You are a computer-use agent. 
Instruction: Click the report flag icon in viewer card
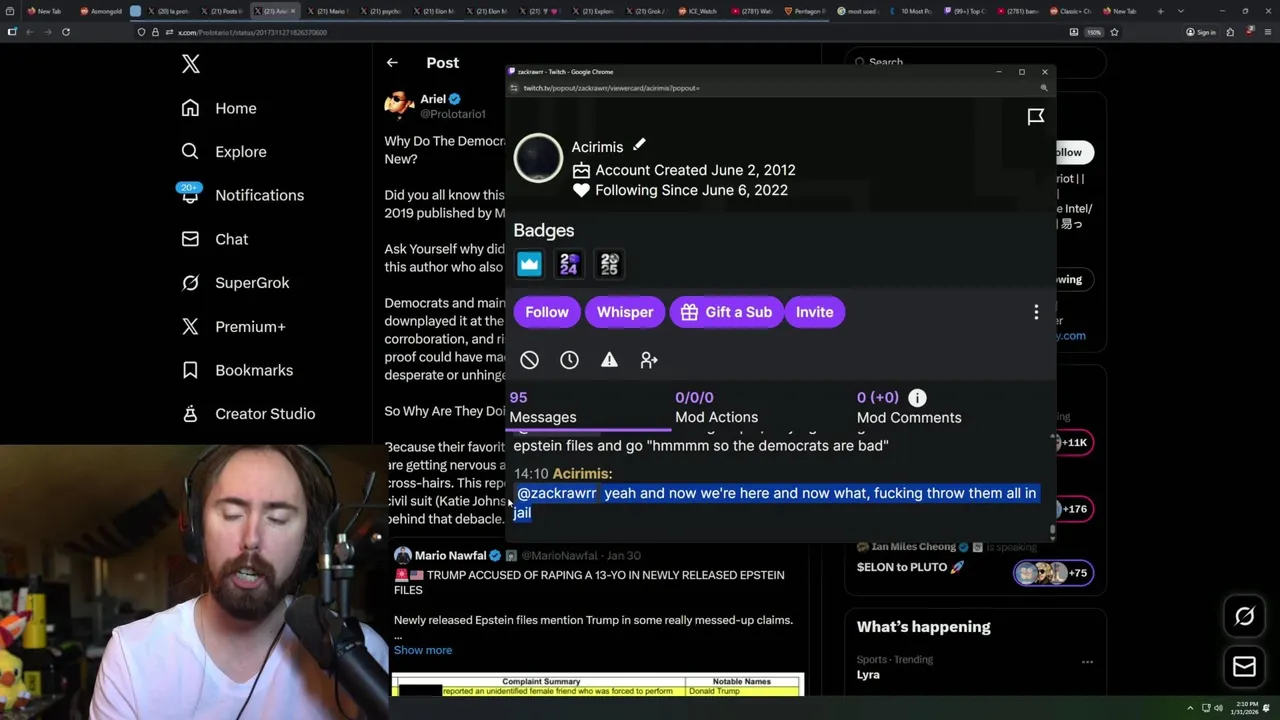[x=1036, y=117]
